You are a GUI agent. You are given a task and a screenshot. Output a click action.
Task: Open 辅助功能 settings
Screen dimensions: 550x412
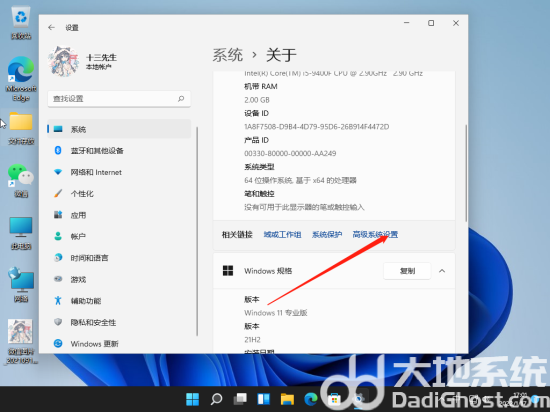(x=119, y=301)
